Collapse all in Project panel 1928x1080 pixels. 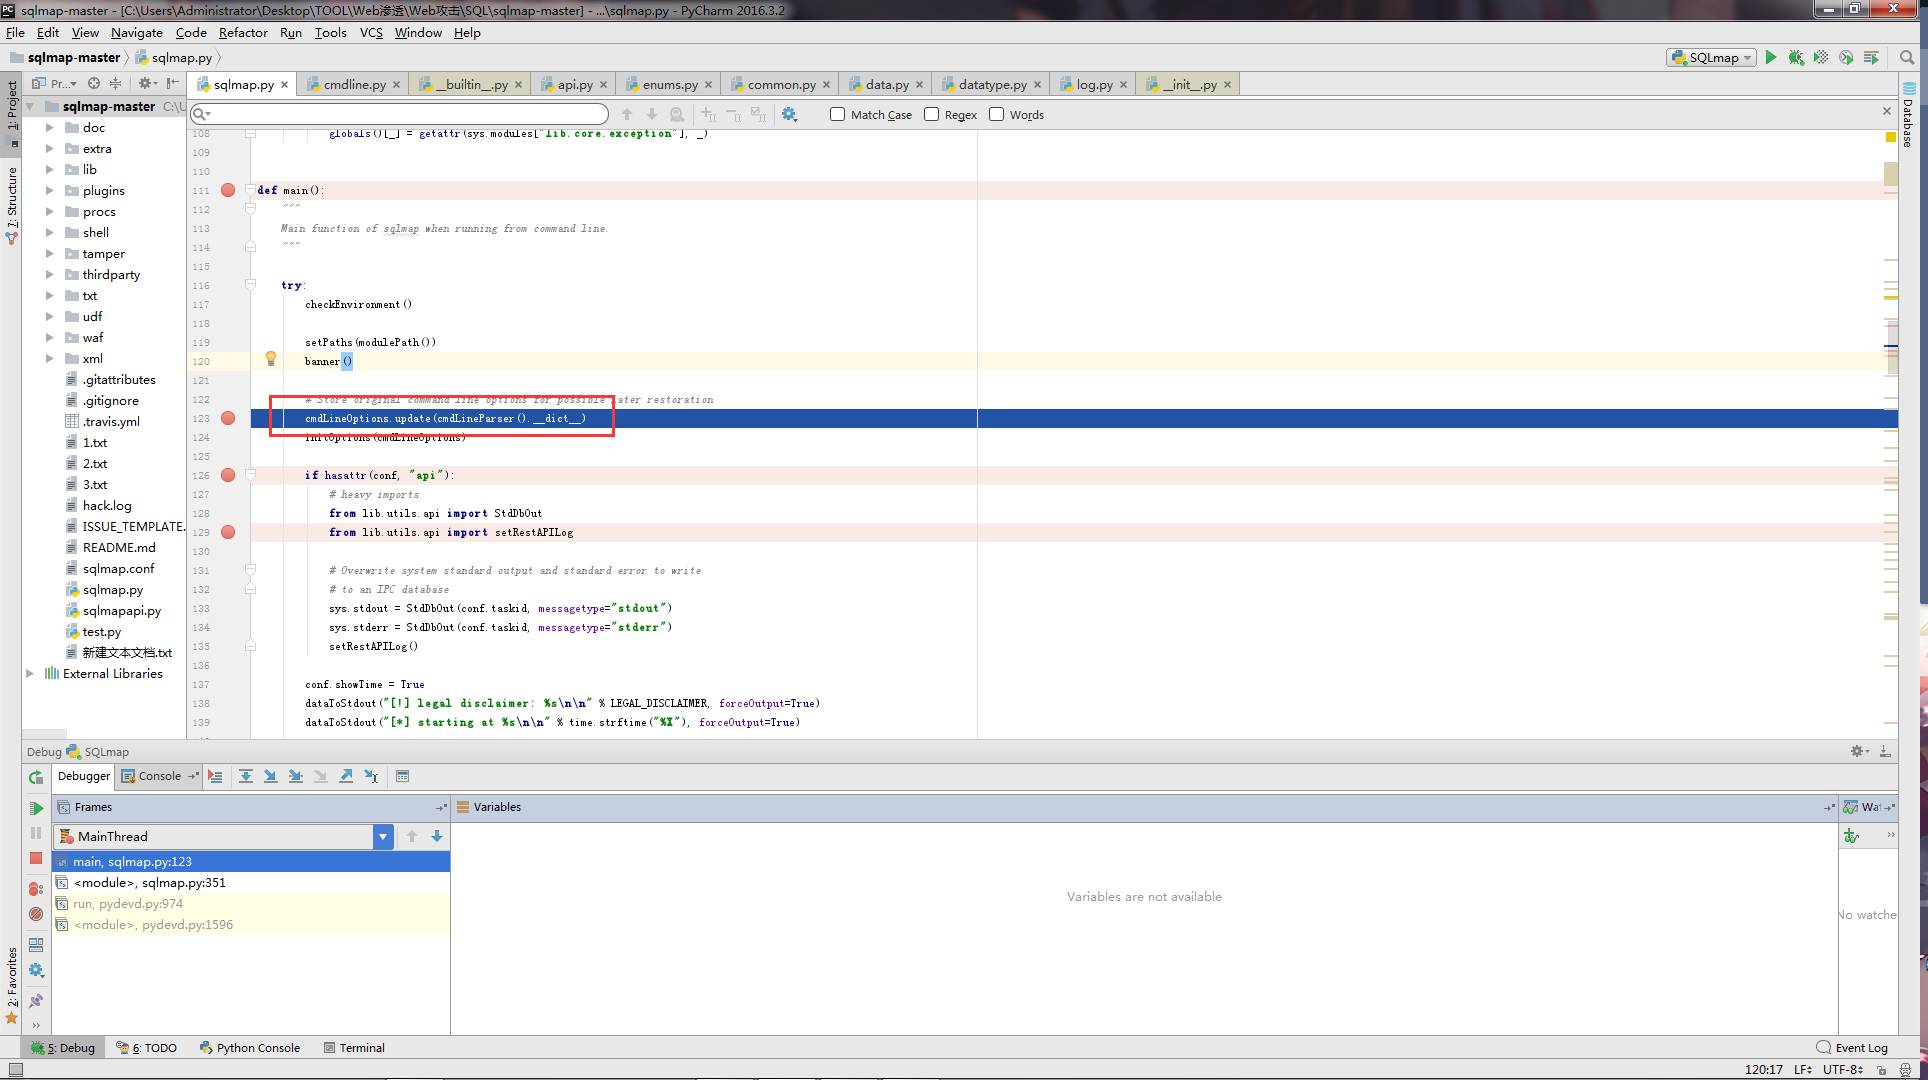115,84
